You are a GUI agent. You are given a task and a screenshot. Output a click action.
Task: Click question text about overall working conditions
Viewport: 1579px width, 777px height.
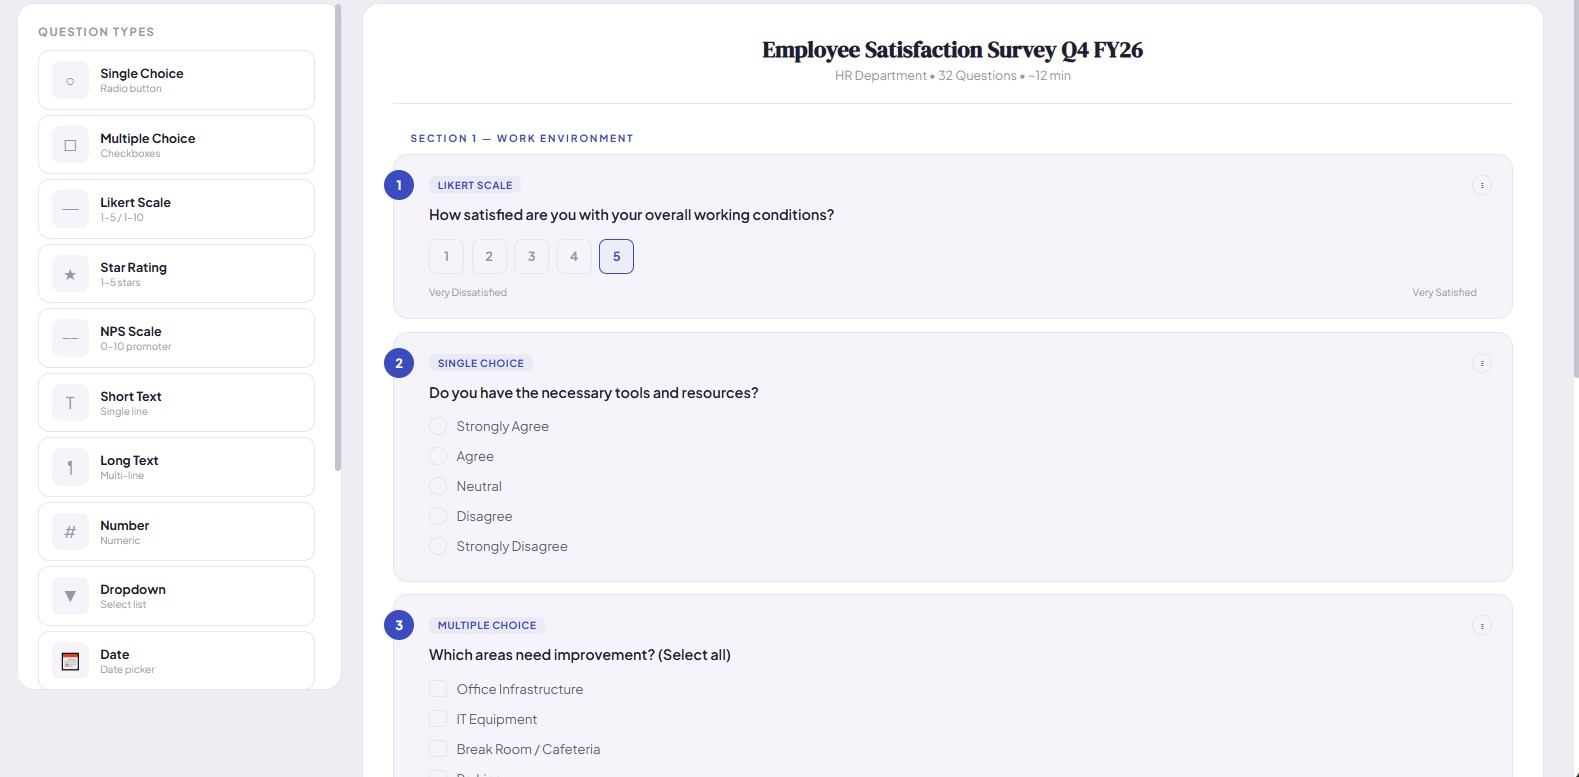pos(631,215)
